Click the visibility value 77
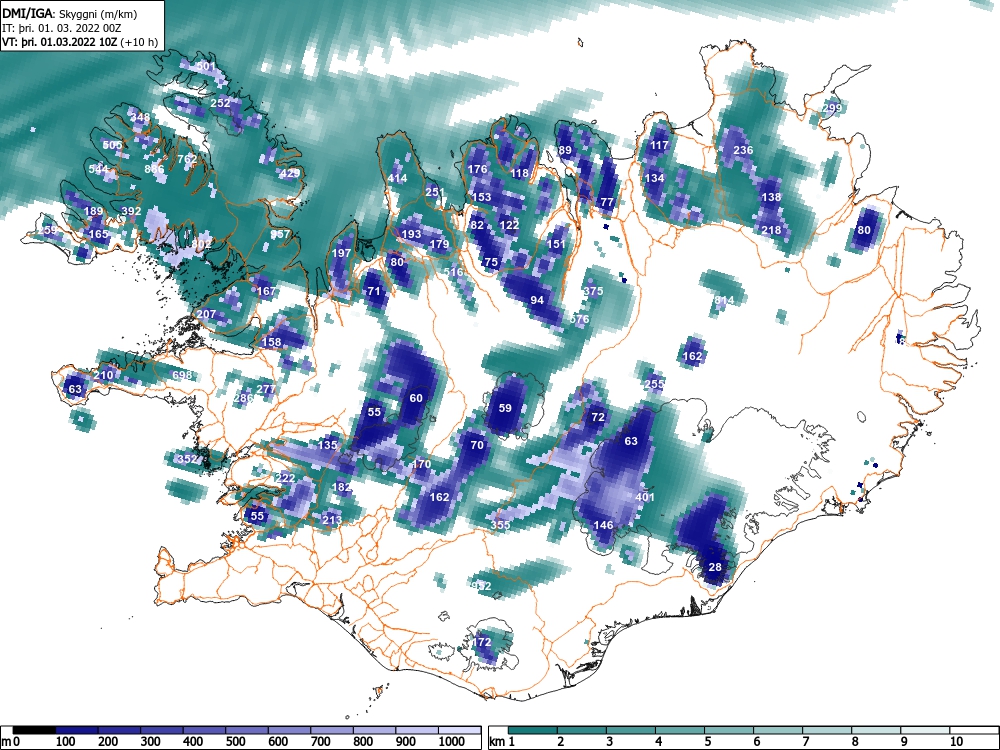The height and width of the screenshot is (750, 1000). (x=607, y=202)
